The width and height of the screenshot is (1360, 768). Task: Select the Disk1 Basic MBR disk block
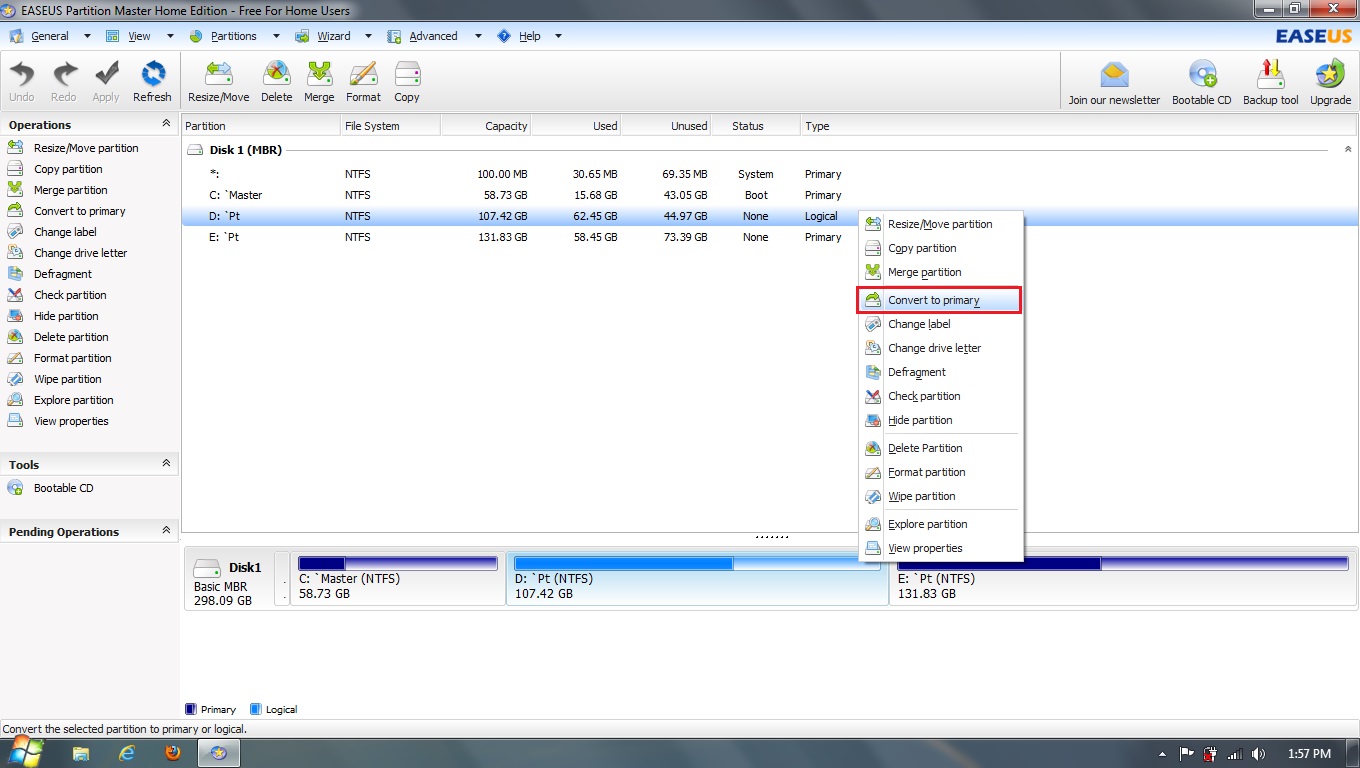click(229, 579)
